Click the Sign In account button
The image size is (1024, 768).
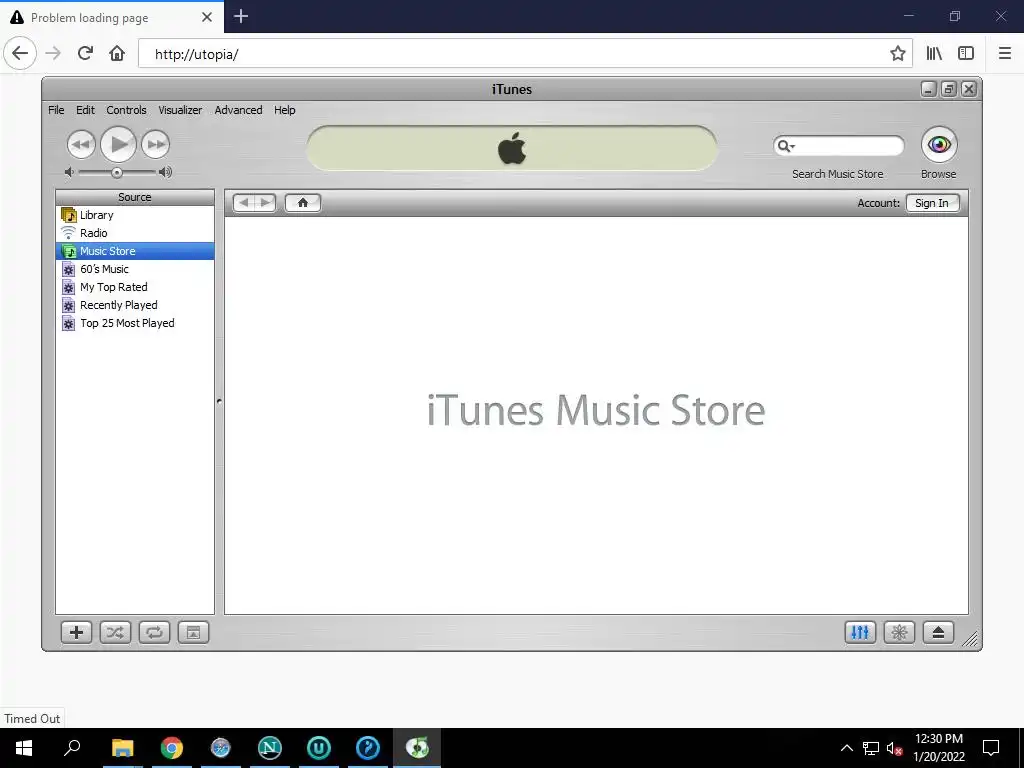pyautogui.click(x=932, y=203)
